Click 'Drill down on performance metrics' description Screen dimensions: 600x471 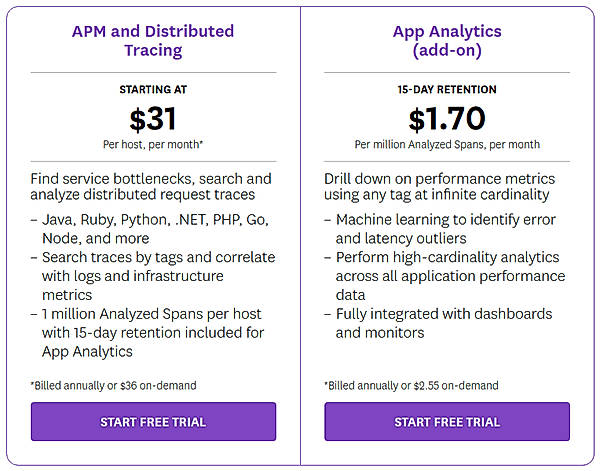(439, 187)
